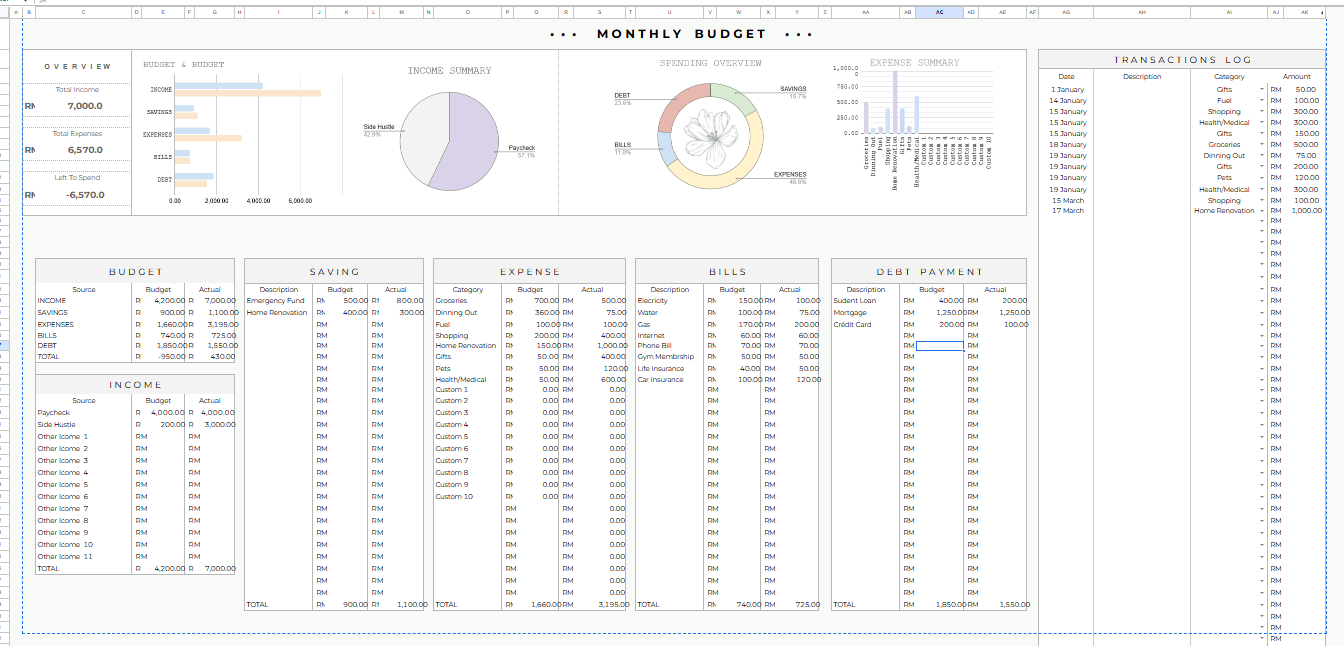This screenshot has width=1344, height=646.
Task: Select column header AH
Action: [x=1141, y=12]
